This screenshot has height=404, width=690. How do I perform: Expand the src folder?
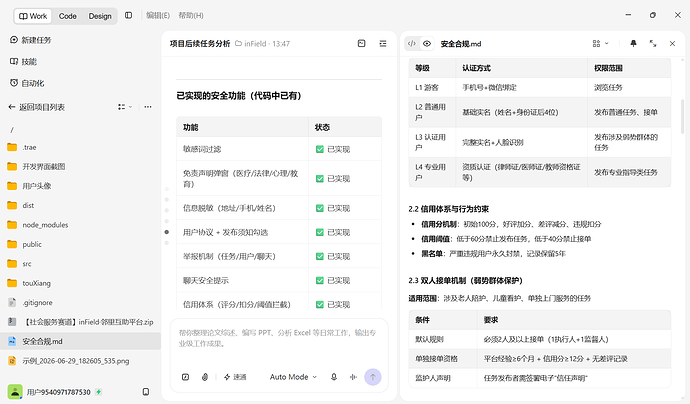80,264
